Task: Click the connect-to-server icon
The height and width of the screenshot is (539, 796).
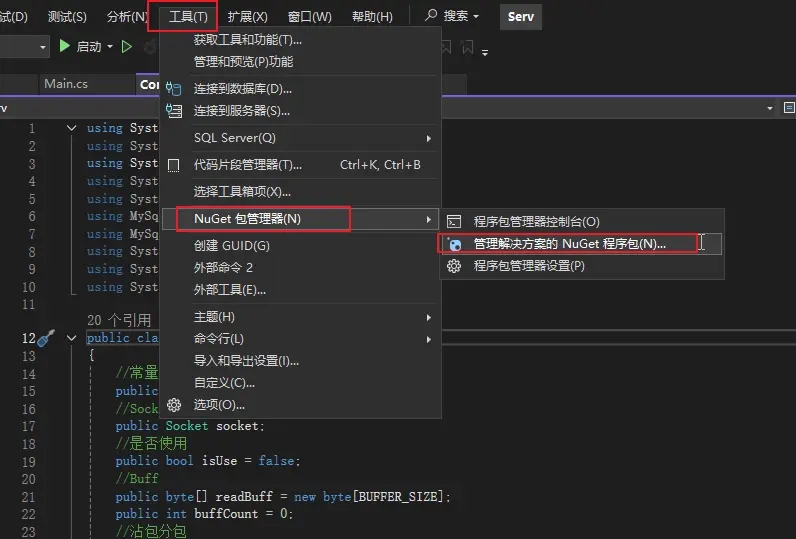Action: tap(174, 111)
